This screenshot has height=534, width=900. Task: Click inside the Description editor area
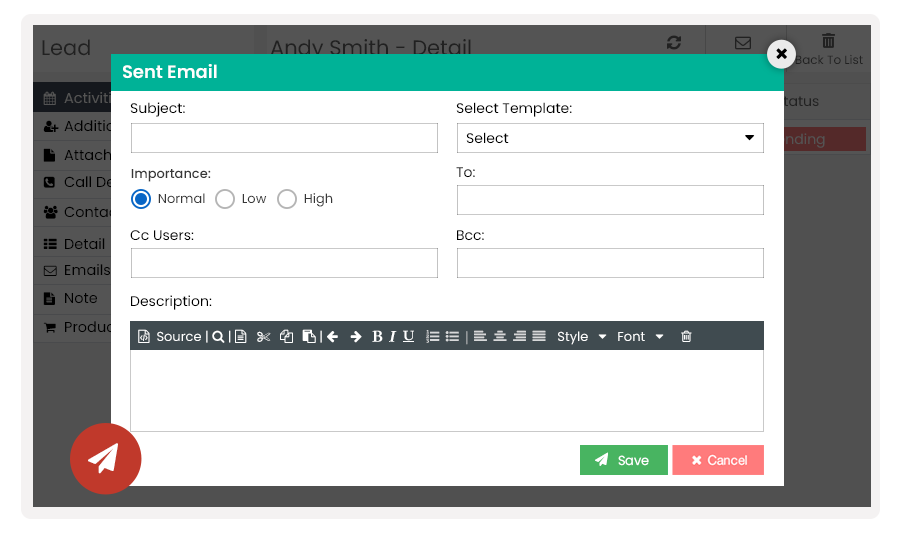click(447, 390)
